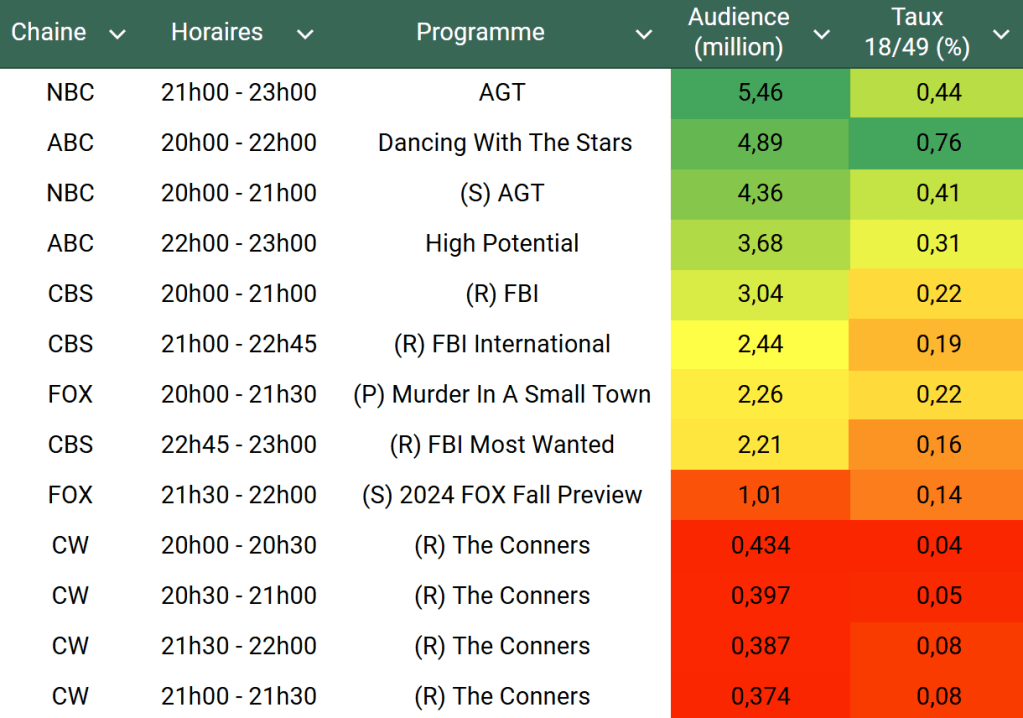Viewport: 1023px width, 718px height.
Task: Select the red 0,434 audience cell
Action: click(x=759, y=545)
